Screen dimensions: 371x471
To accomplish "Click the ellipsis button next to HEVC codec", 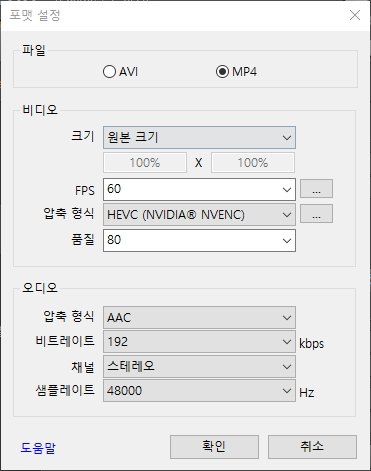I will pyautogui.click(x=316, y=214).
